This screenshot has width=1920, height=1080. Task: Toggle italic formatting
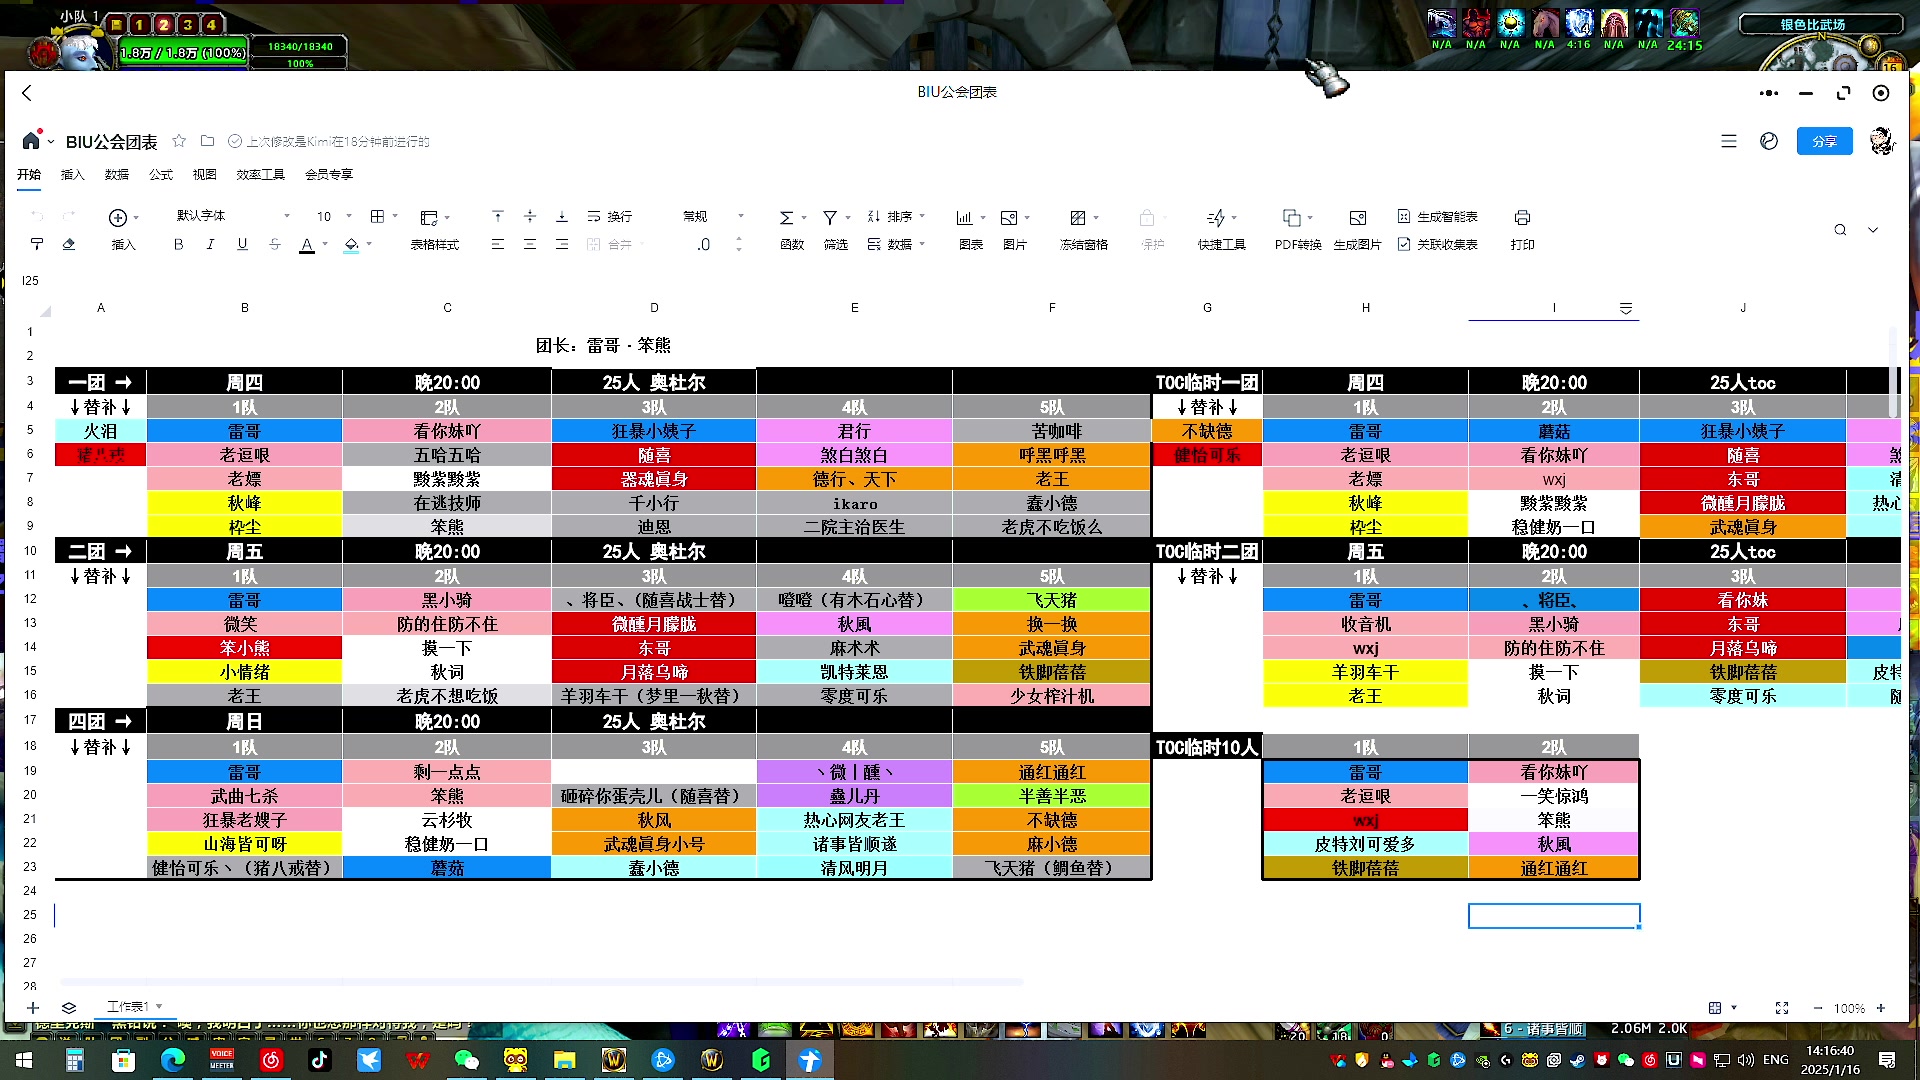tap(209, 244)
